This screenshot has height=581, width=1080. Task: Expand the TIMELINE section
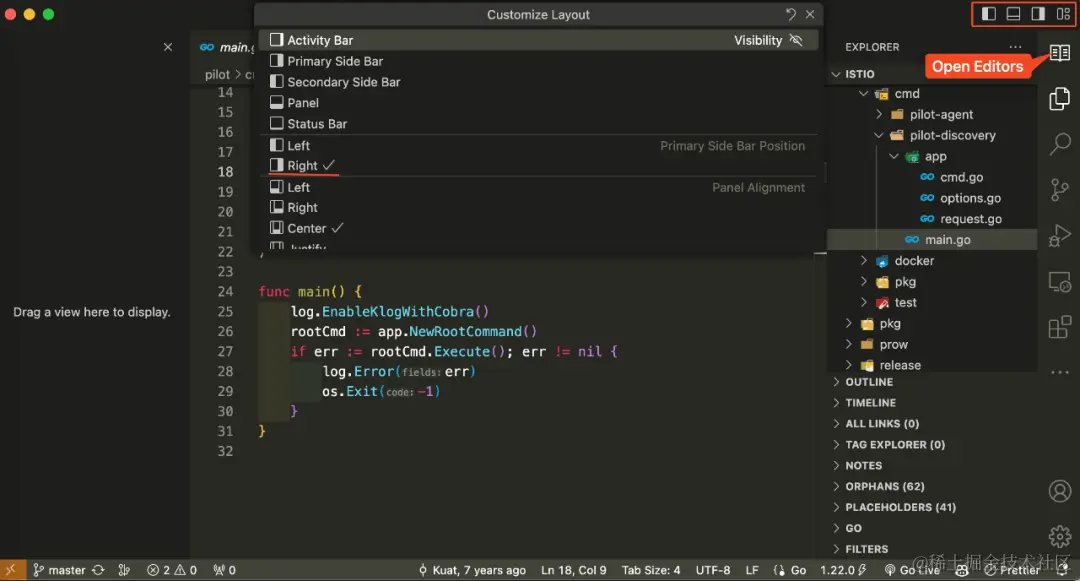932,403
